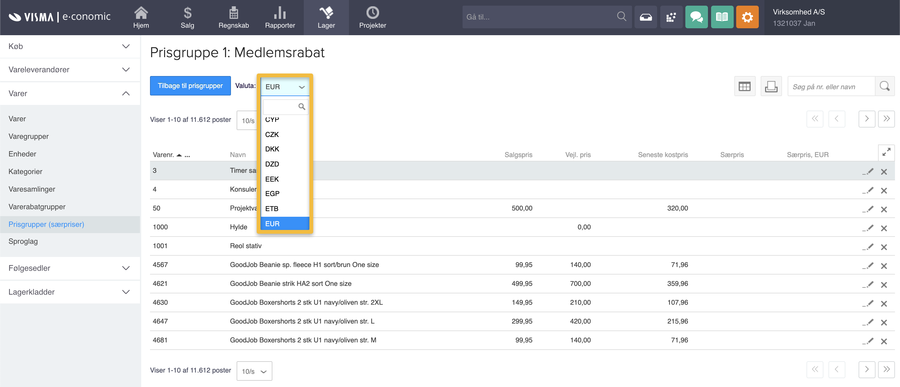The image size is (900, 387).
Task: Click the magnifier in Gå til search
Action: pos(622,17)
